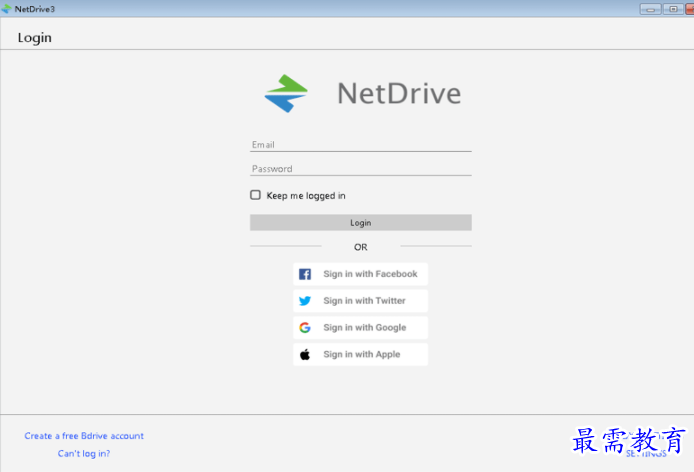
Task: Focus the Password input field
Action: pyautogui.click(x=360, y=169)
